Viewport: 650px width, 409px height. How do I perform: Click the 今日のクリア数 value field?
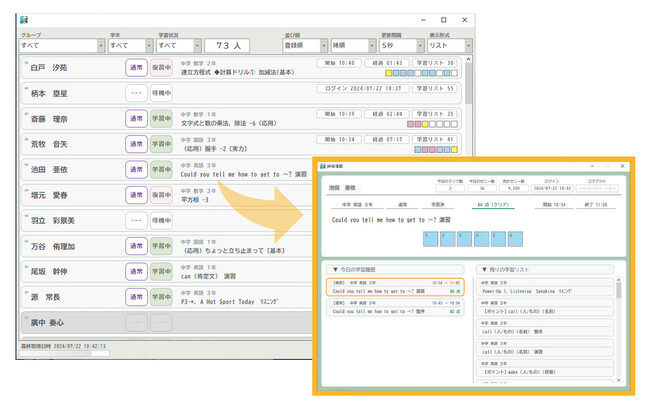(450, 188)
